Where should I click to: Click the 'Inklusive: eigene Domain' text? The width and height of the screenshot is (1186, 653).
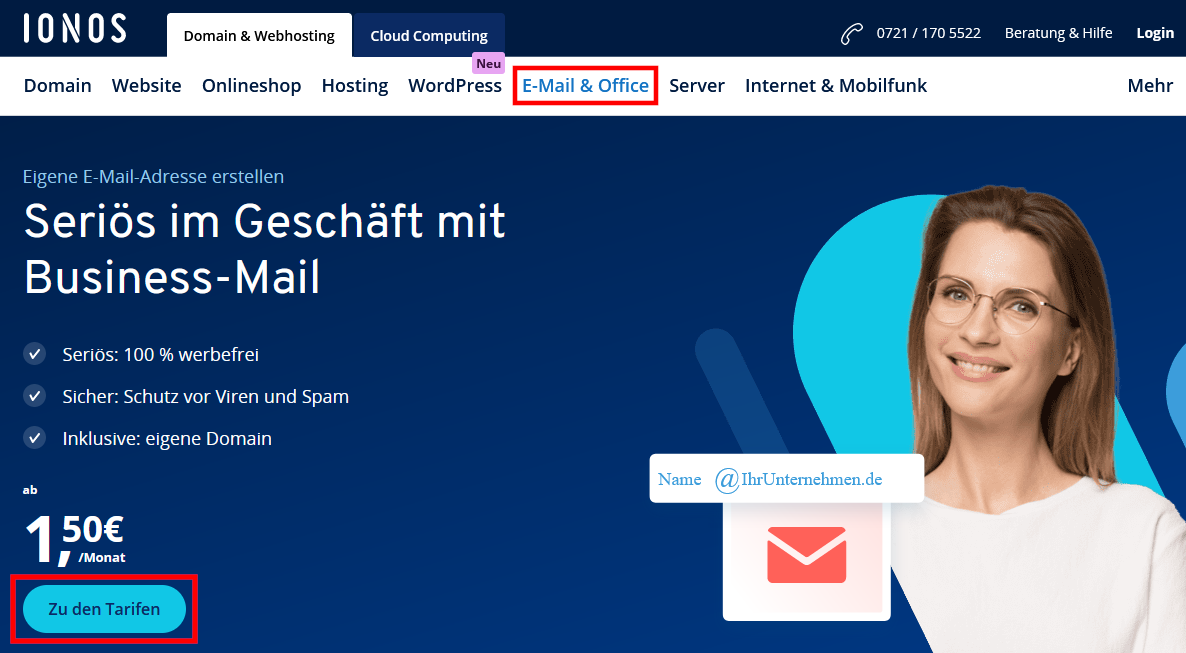pos(167,439)
